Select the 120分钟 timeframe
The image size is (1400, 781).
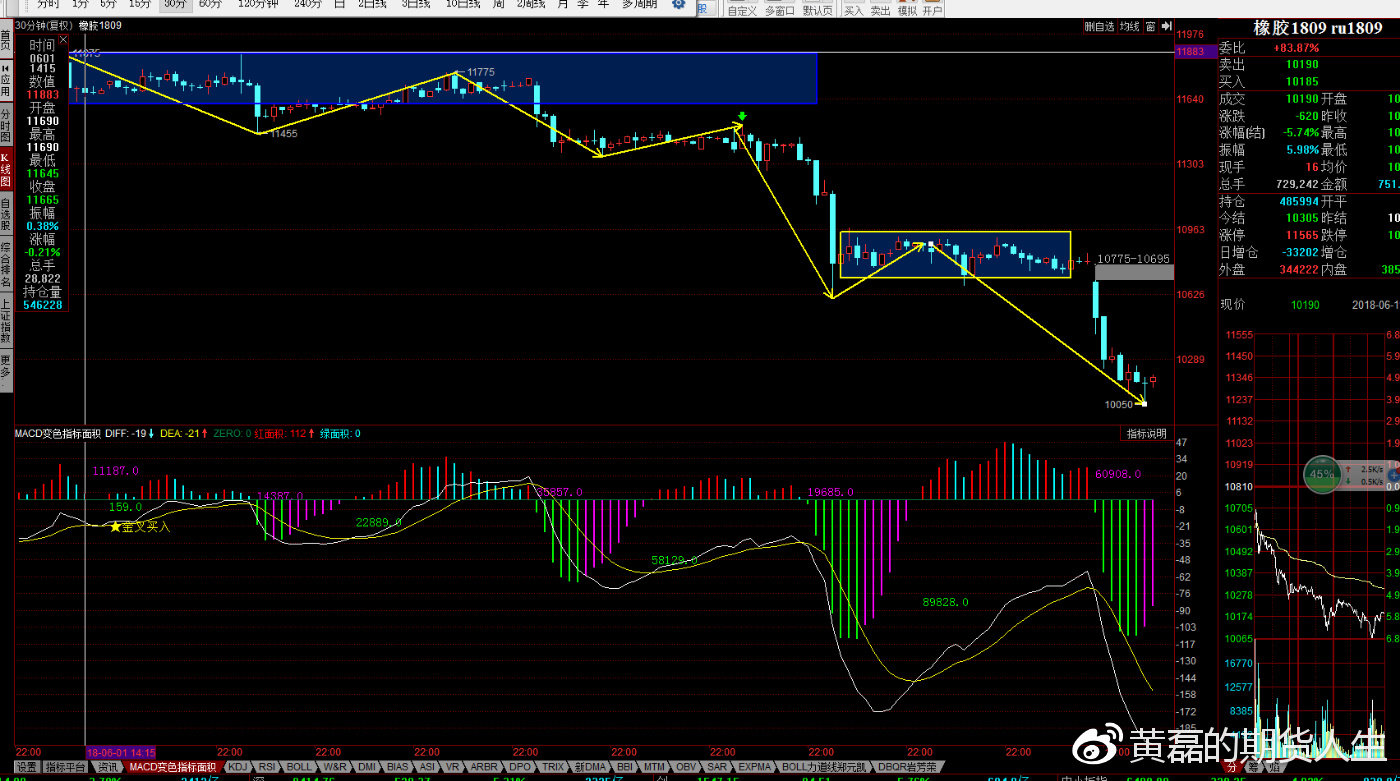(x=258, y=4)
